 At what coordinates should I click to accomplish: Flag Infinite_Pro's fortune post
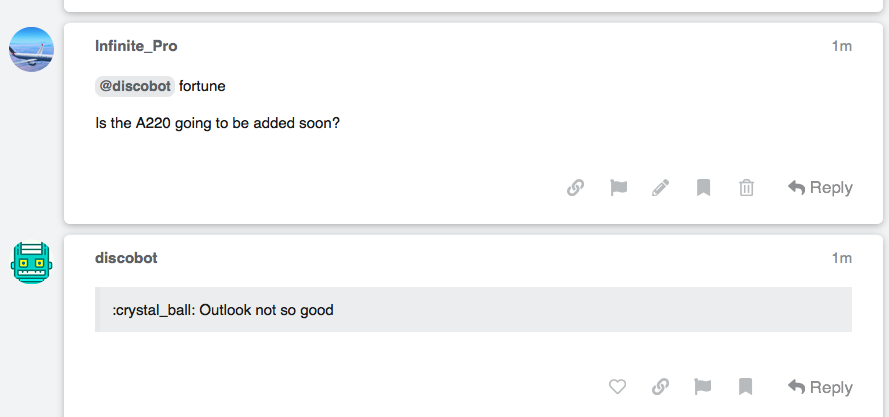tap(618, 187)
